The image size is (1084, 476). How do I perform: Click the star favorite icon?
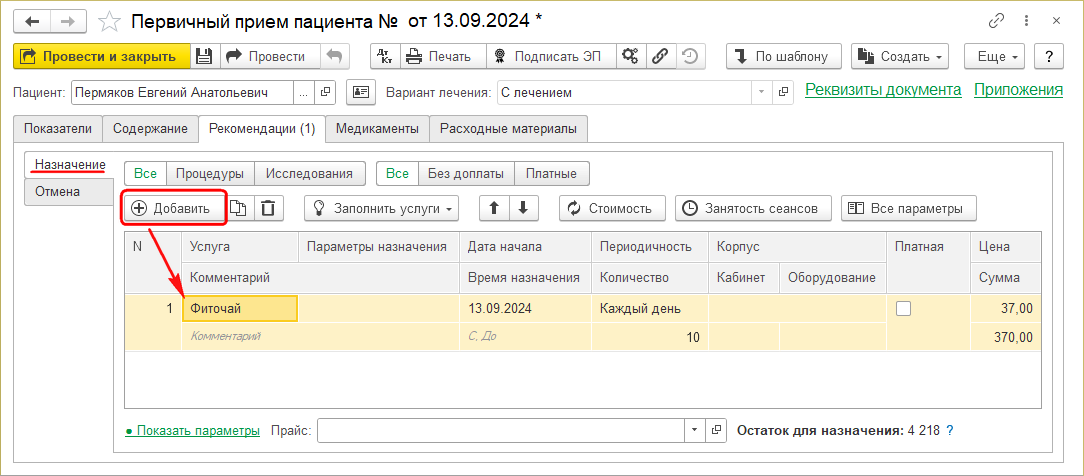point(112,21)
